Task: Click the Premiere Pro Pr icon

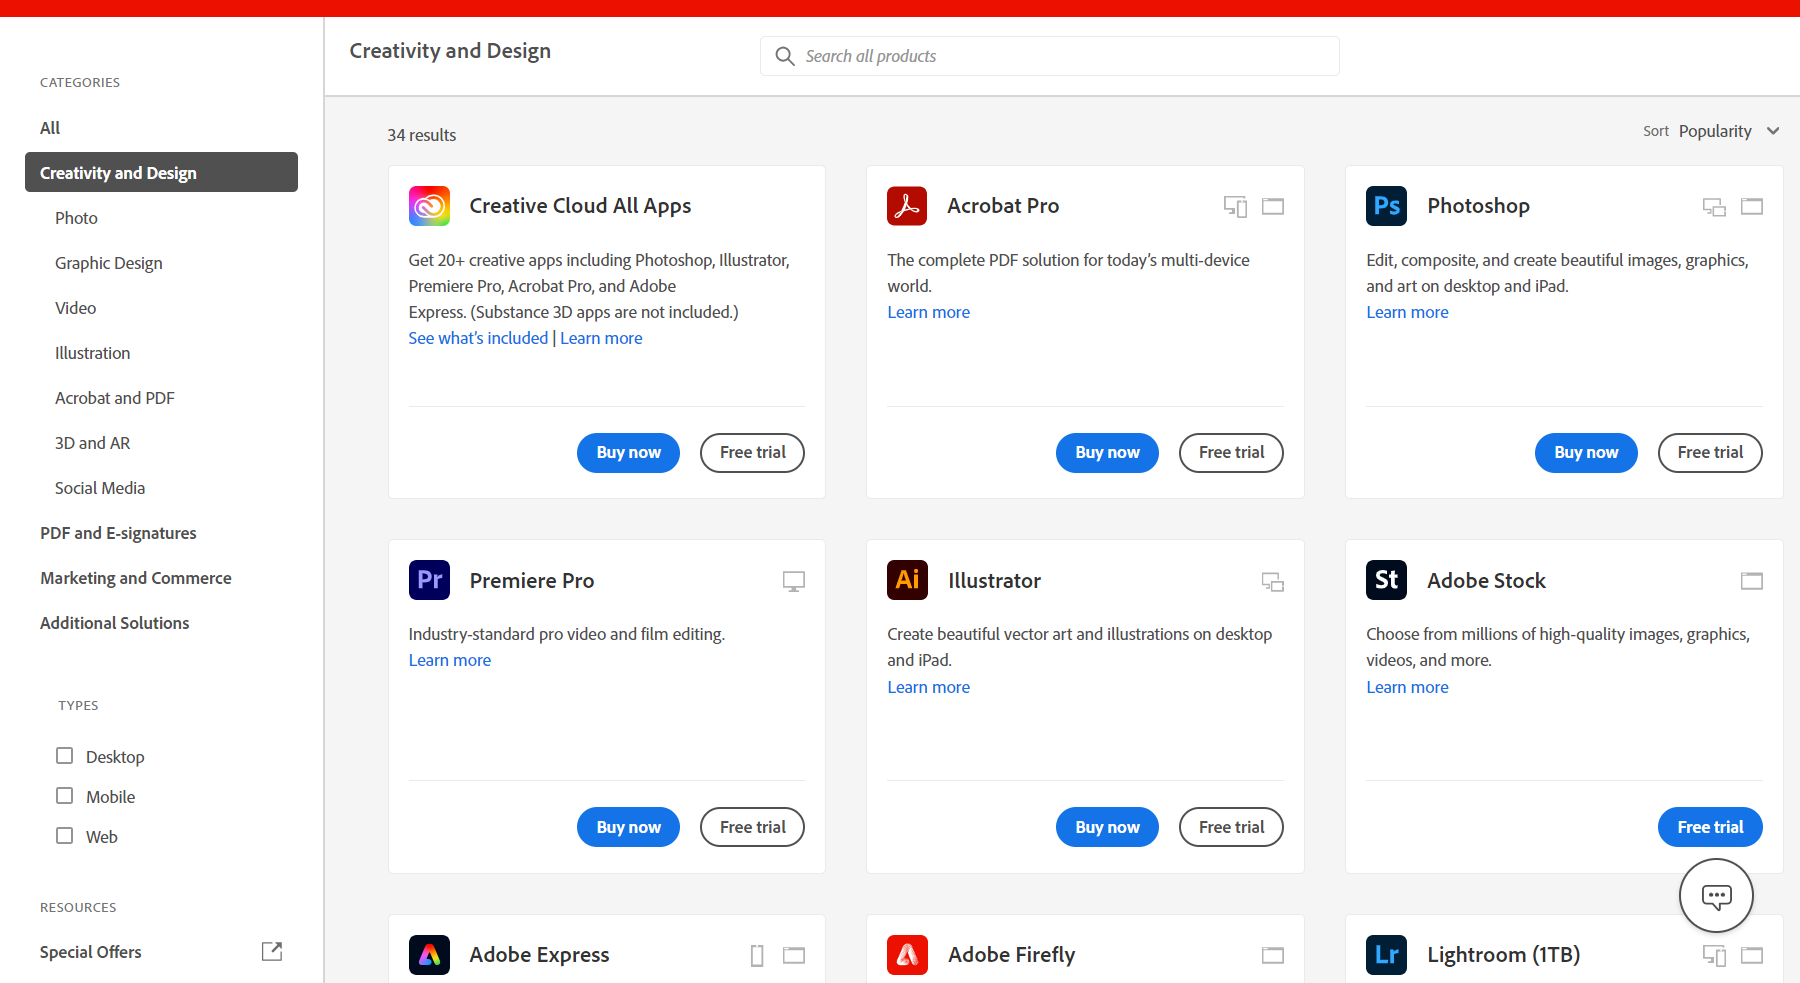Action: [429, 580]
